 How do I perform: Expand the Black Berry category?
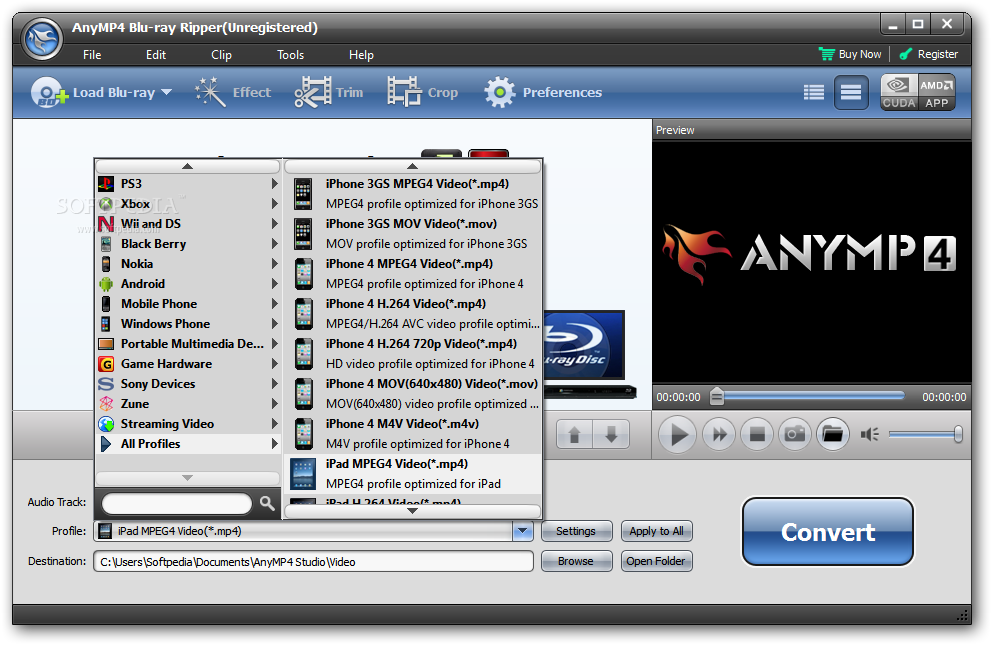[187, 244]
